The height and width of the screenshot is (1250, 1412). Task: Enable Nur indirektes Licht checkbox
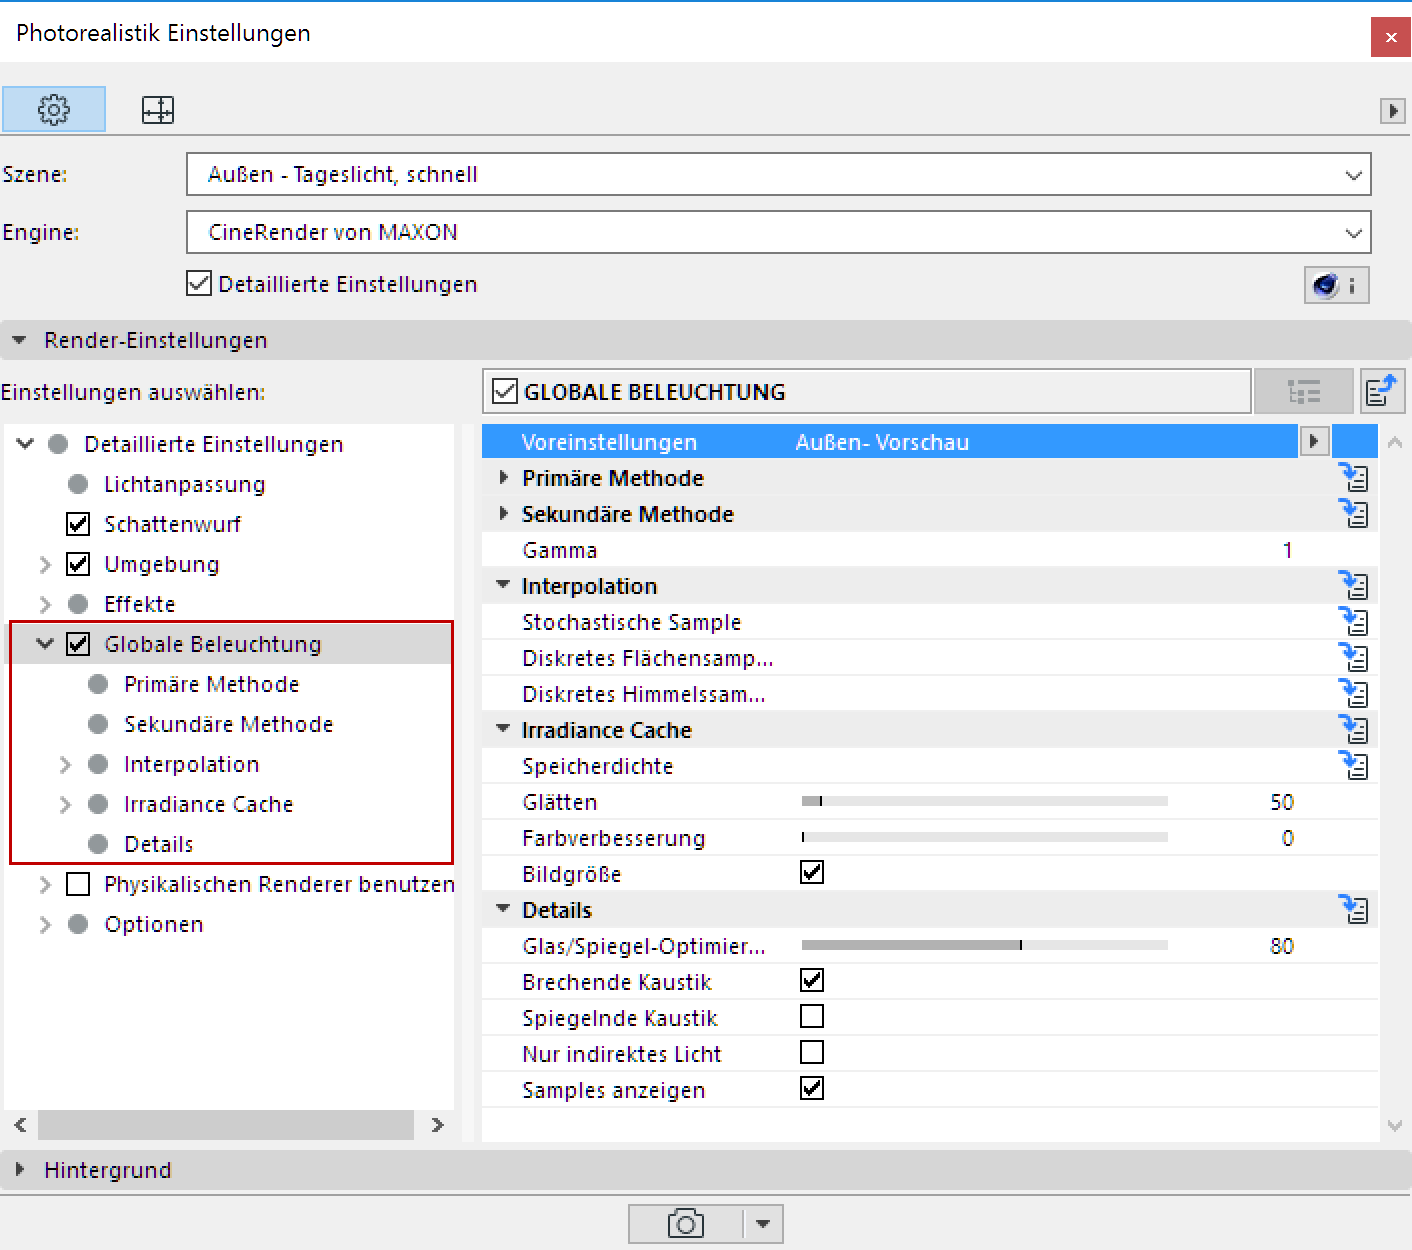[x=812, y=1053]
